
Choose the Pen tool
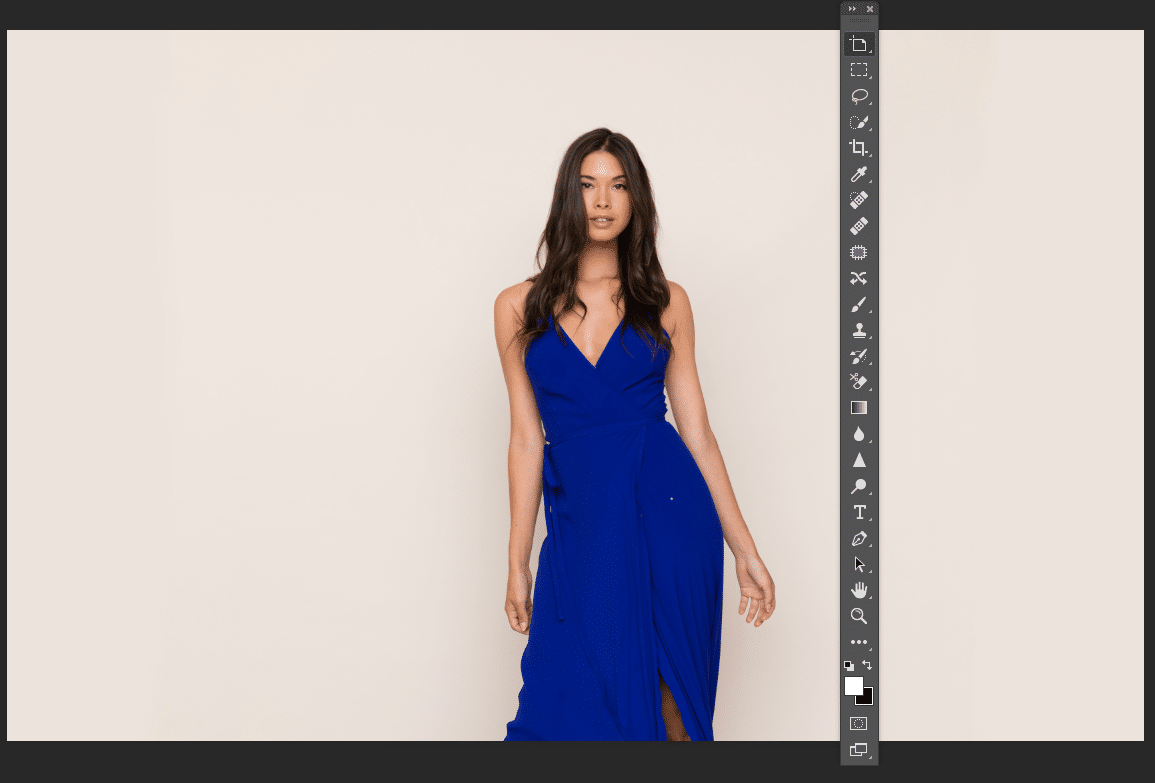coord(858,537)
